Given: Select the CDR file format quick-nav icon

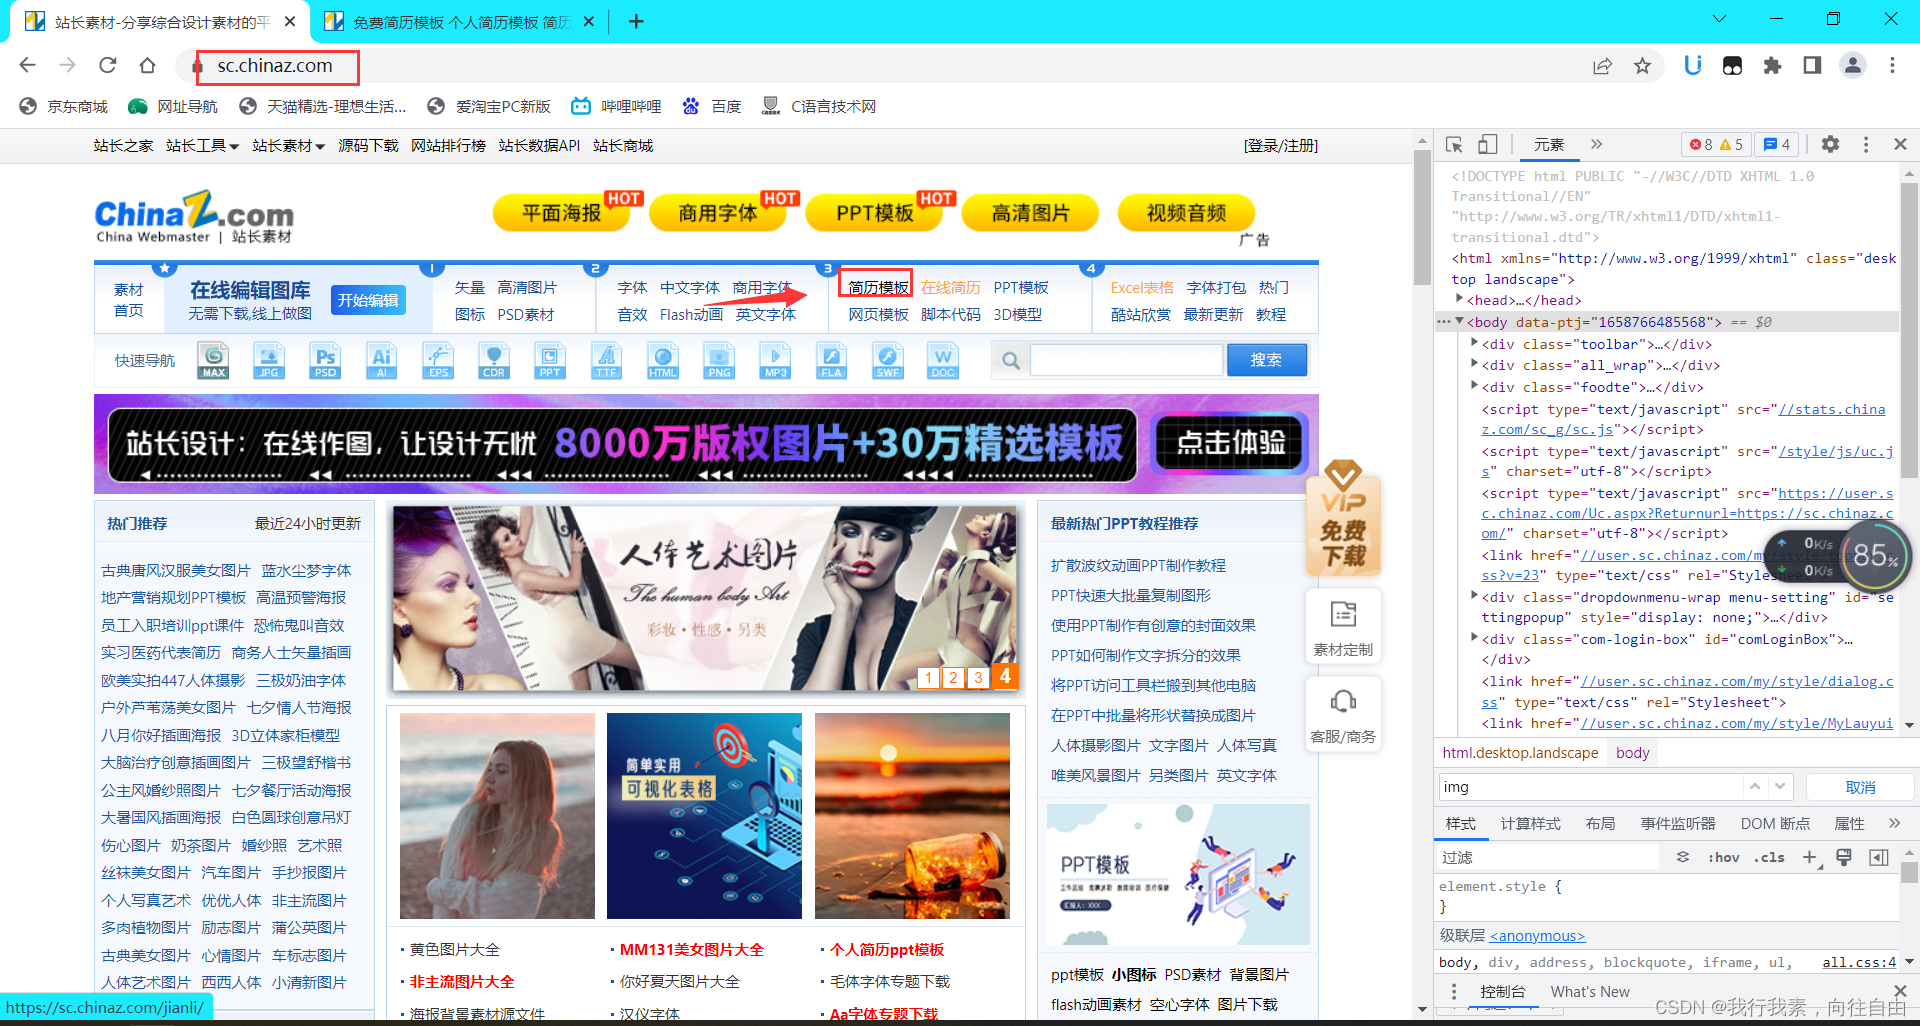Looking at the screenshot, I should coord(494,360).
